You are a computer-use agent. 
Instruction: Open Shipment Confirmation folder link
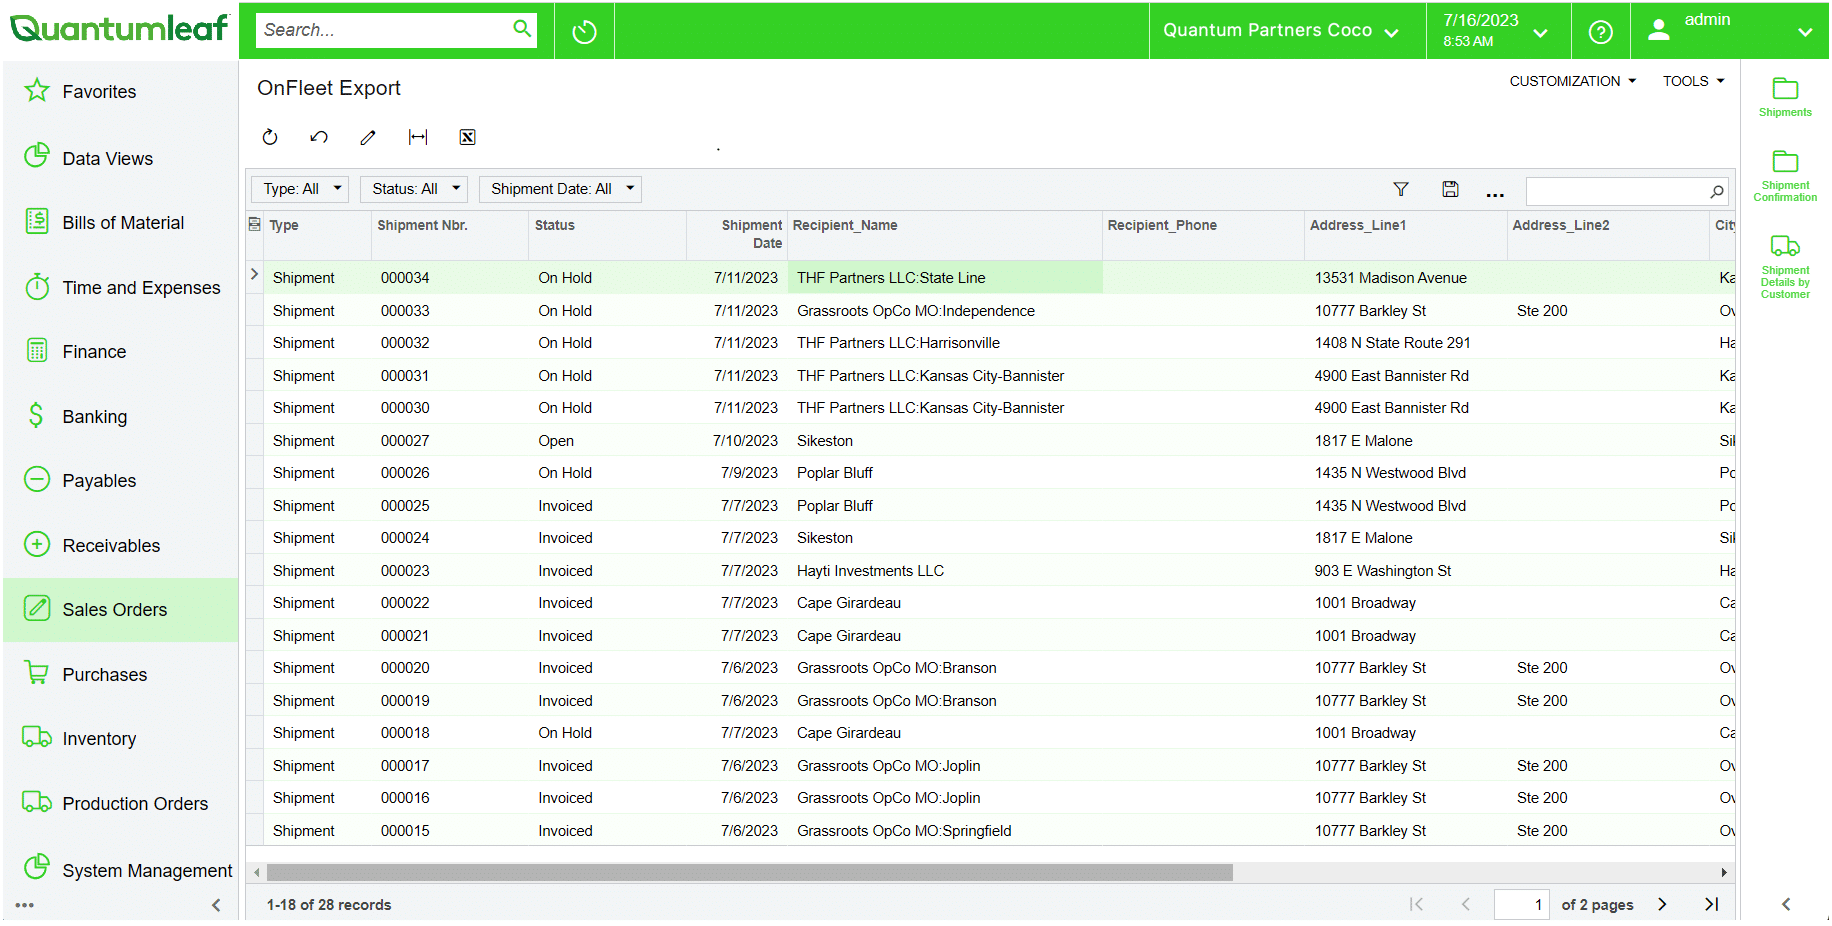coord(1785,176)
